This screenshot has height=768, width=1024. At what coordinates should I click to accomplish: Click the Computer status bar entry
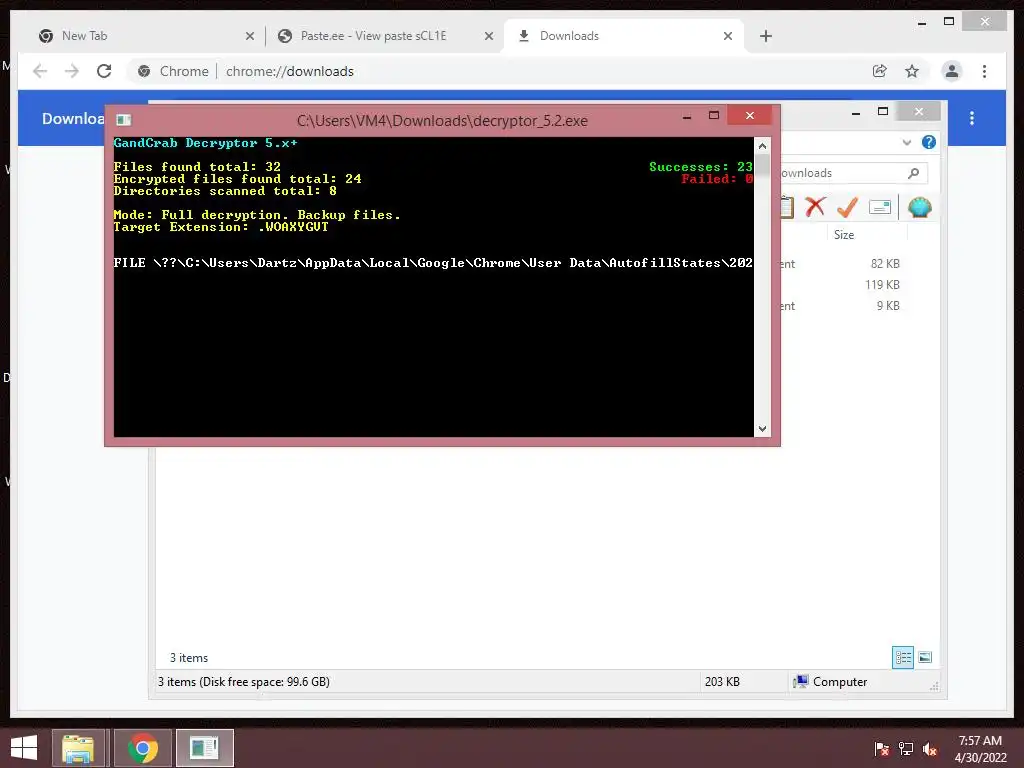tap(831, 682)
